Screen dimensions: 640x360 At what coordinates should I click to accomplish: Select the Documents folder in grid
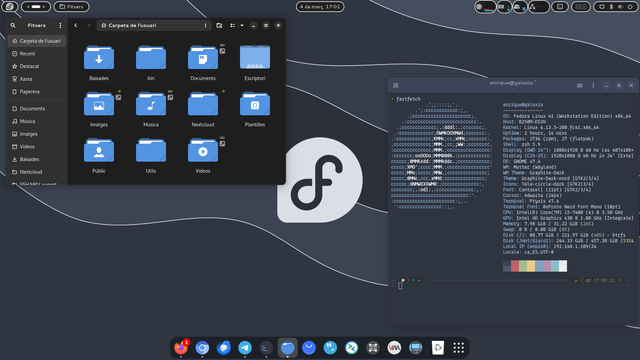click(203, 58)
